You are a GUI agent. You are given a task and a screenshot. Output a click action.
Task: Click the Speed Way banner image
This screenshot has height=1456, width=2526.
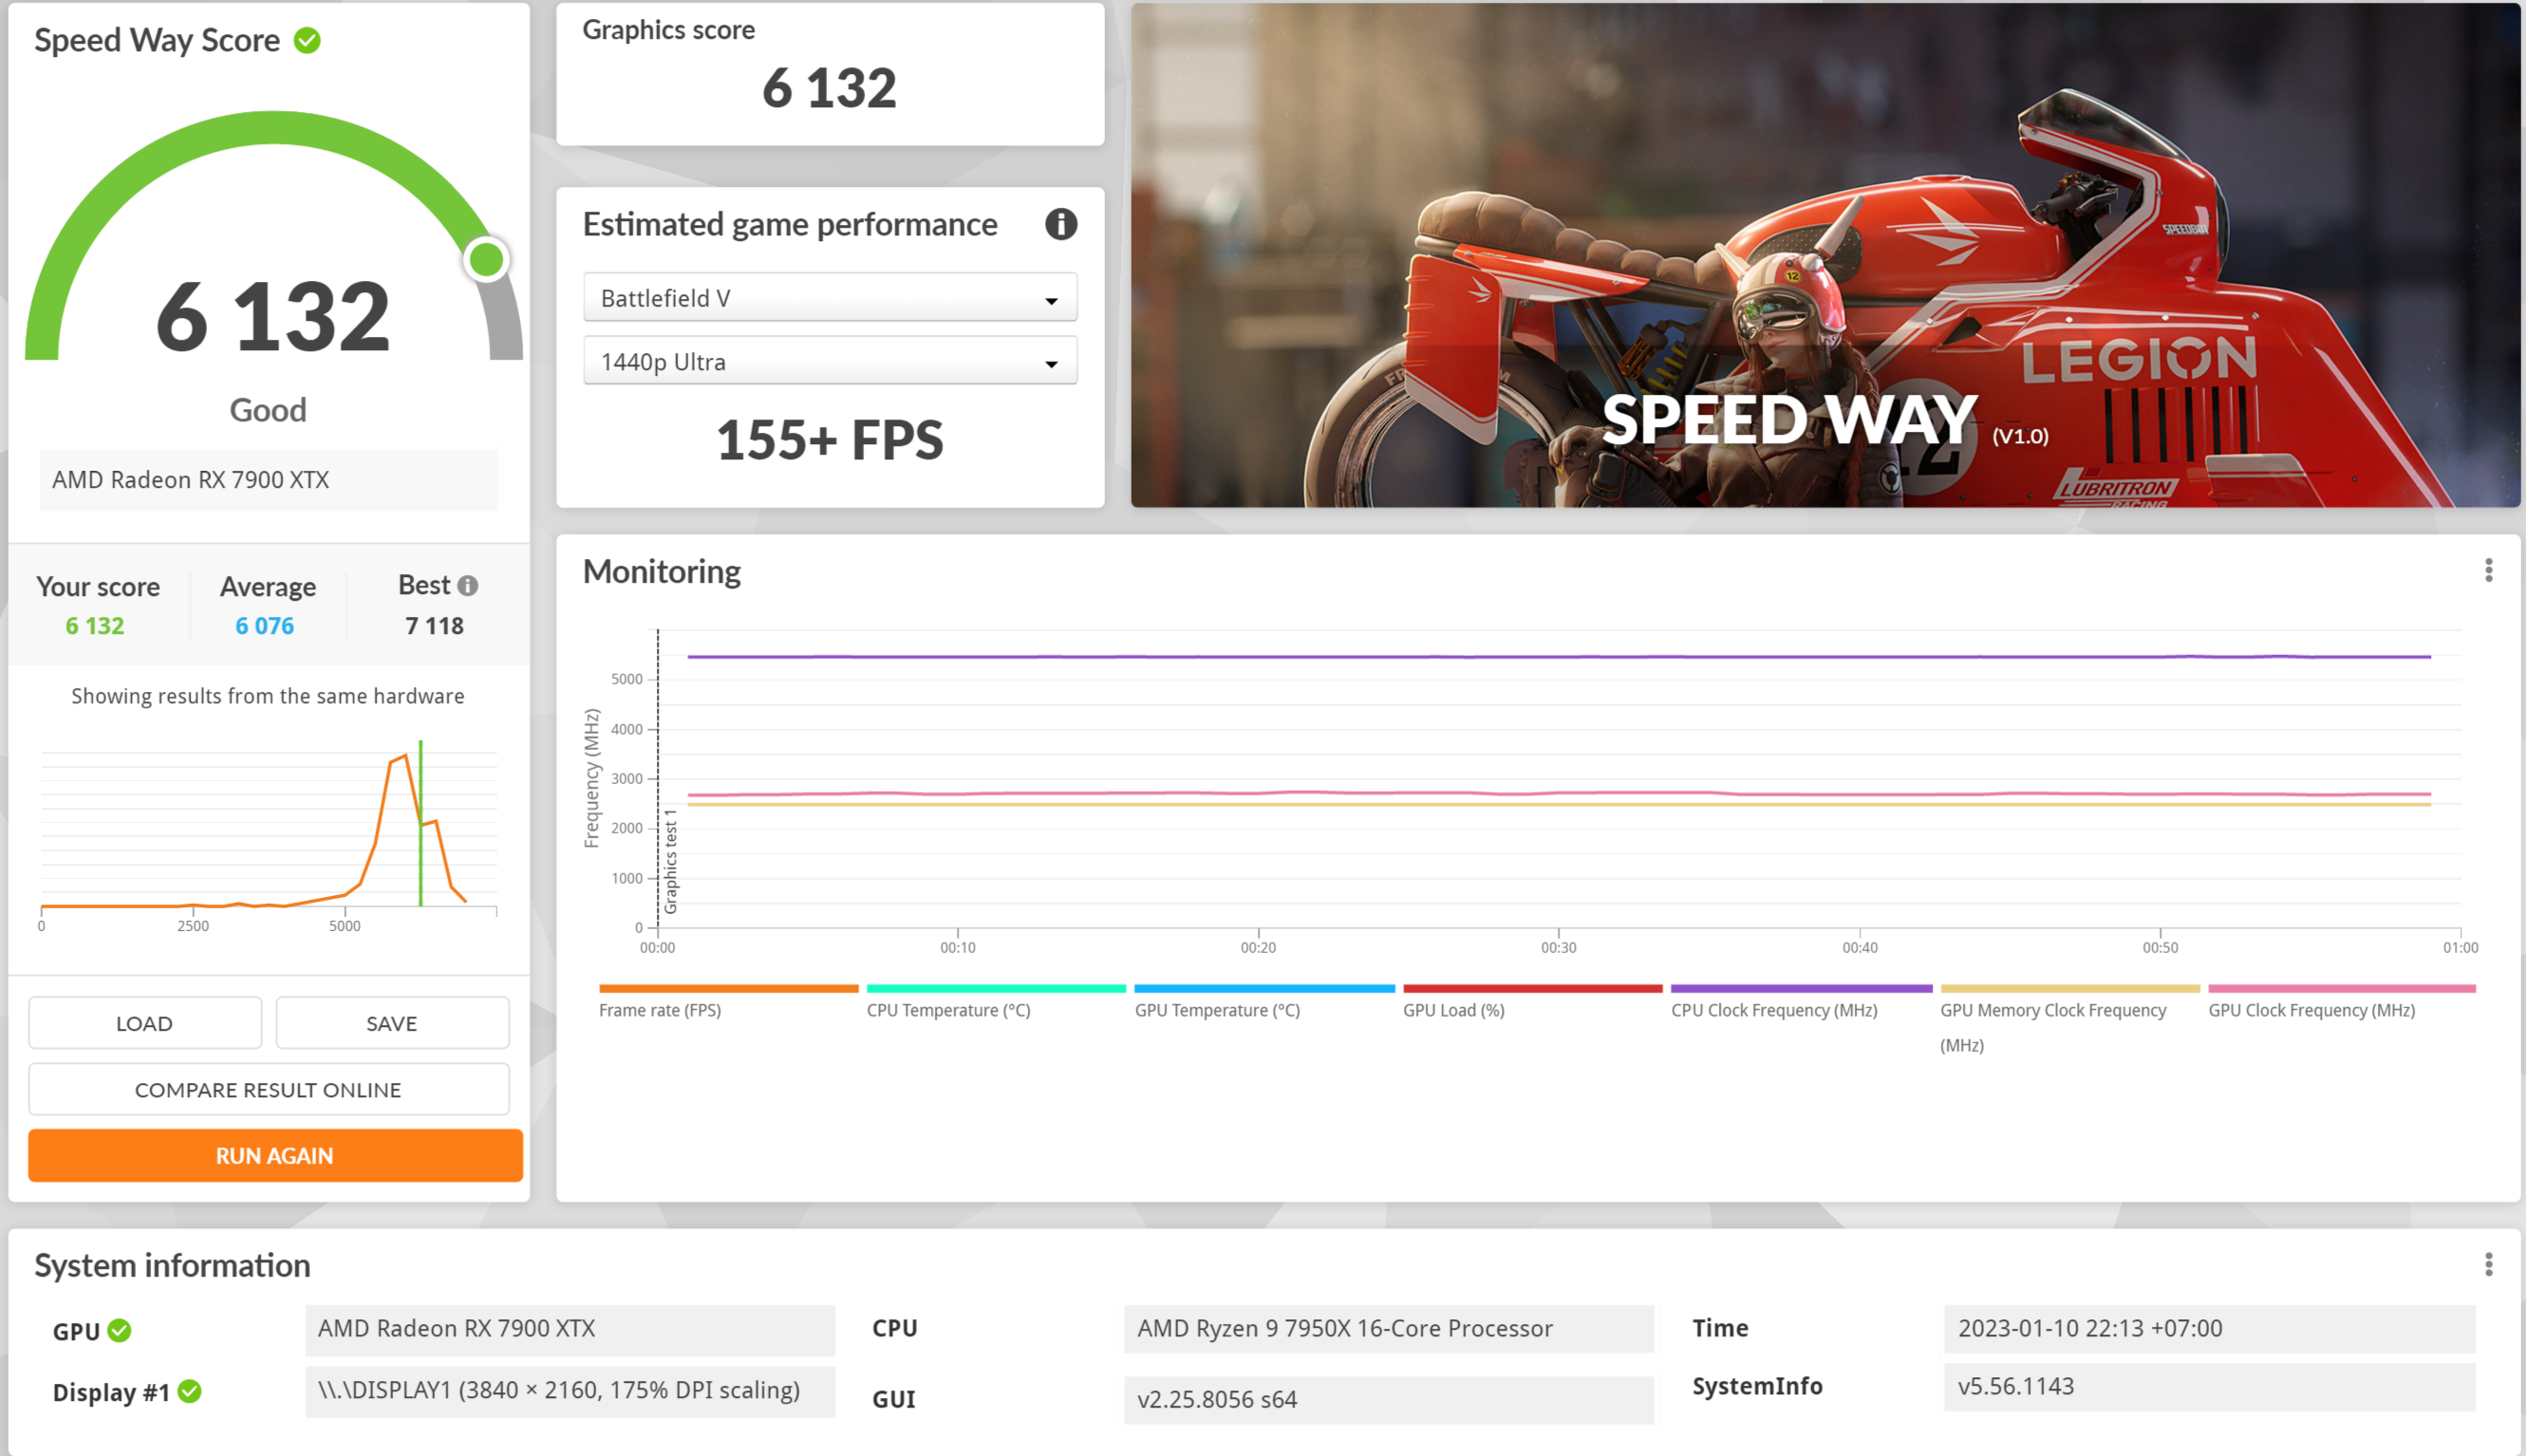tap(1825, 255)
